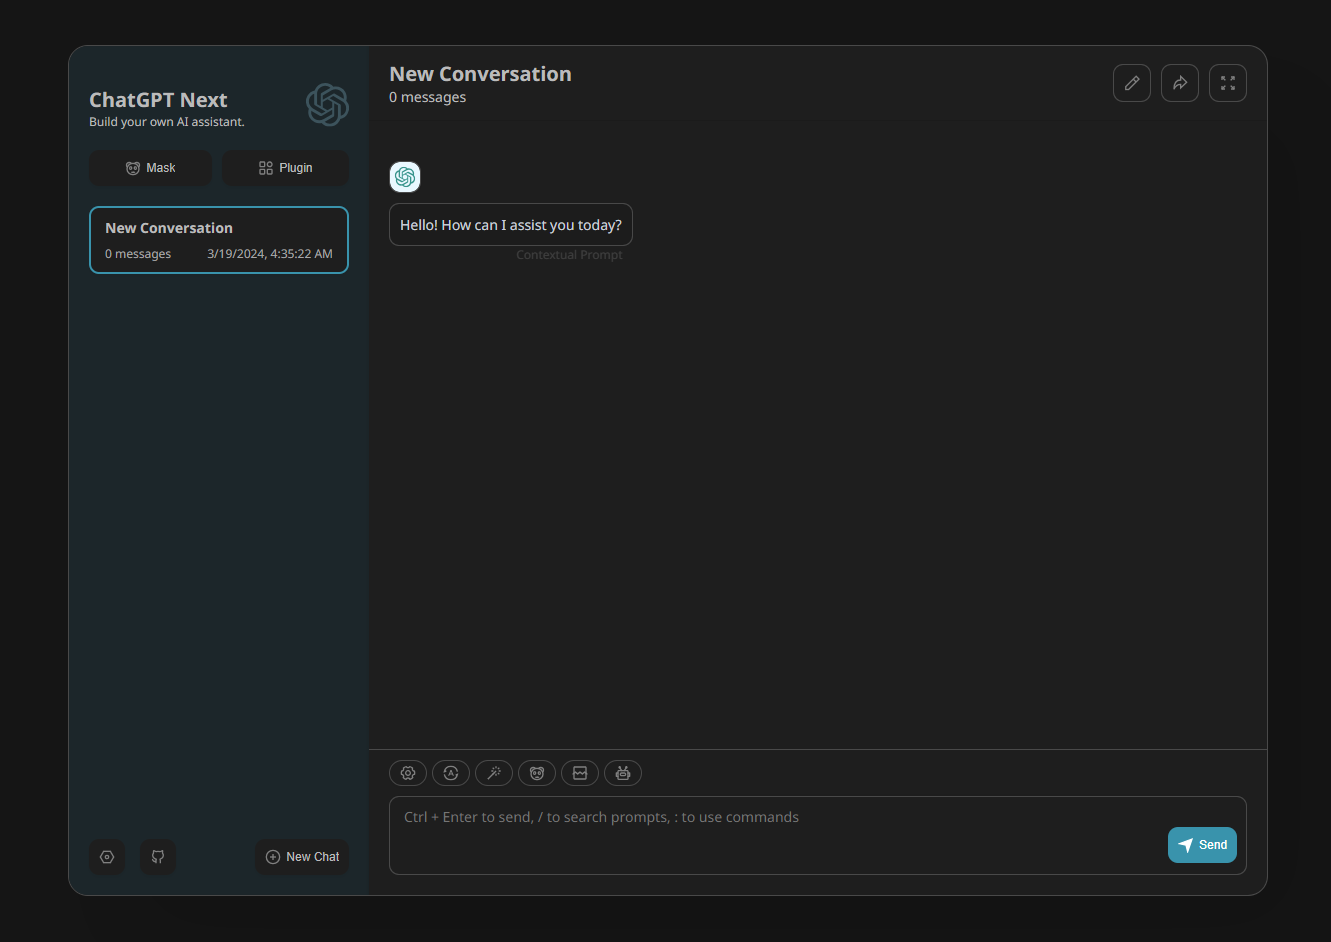Click the New Conversation header title
The height and width of the screenshot is (942, 1331).
pos(480,74)
